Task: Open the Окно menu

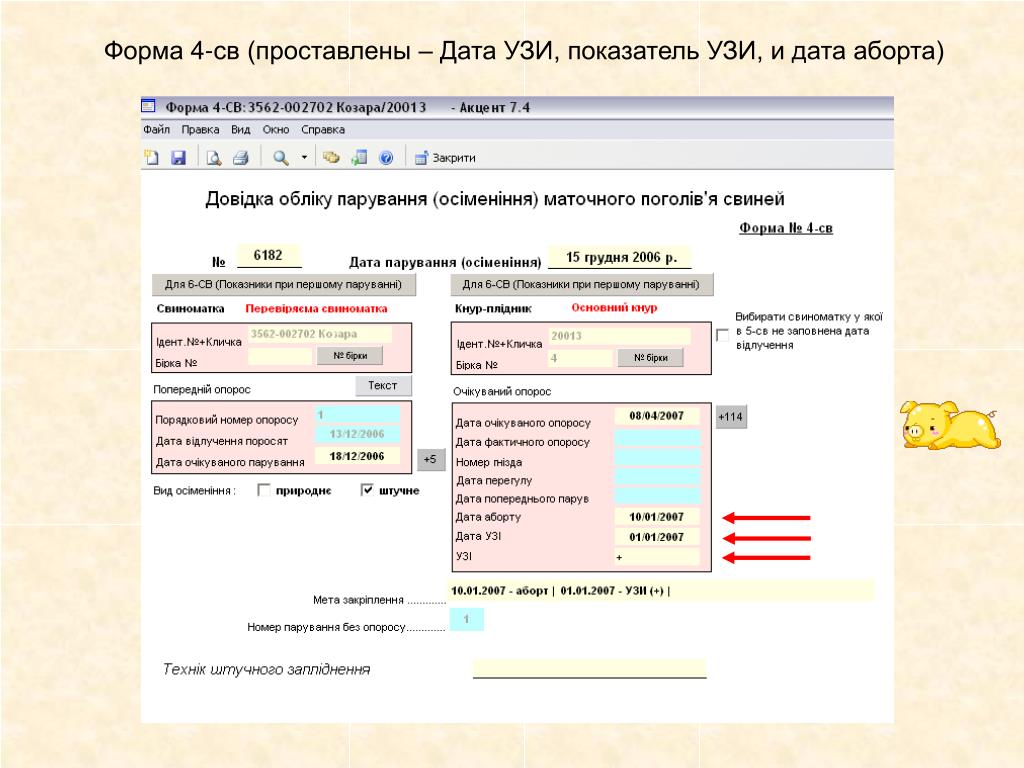Action: click(x=276, y=129)
